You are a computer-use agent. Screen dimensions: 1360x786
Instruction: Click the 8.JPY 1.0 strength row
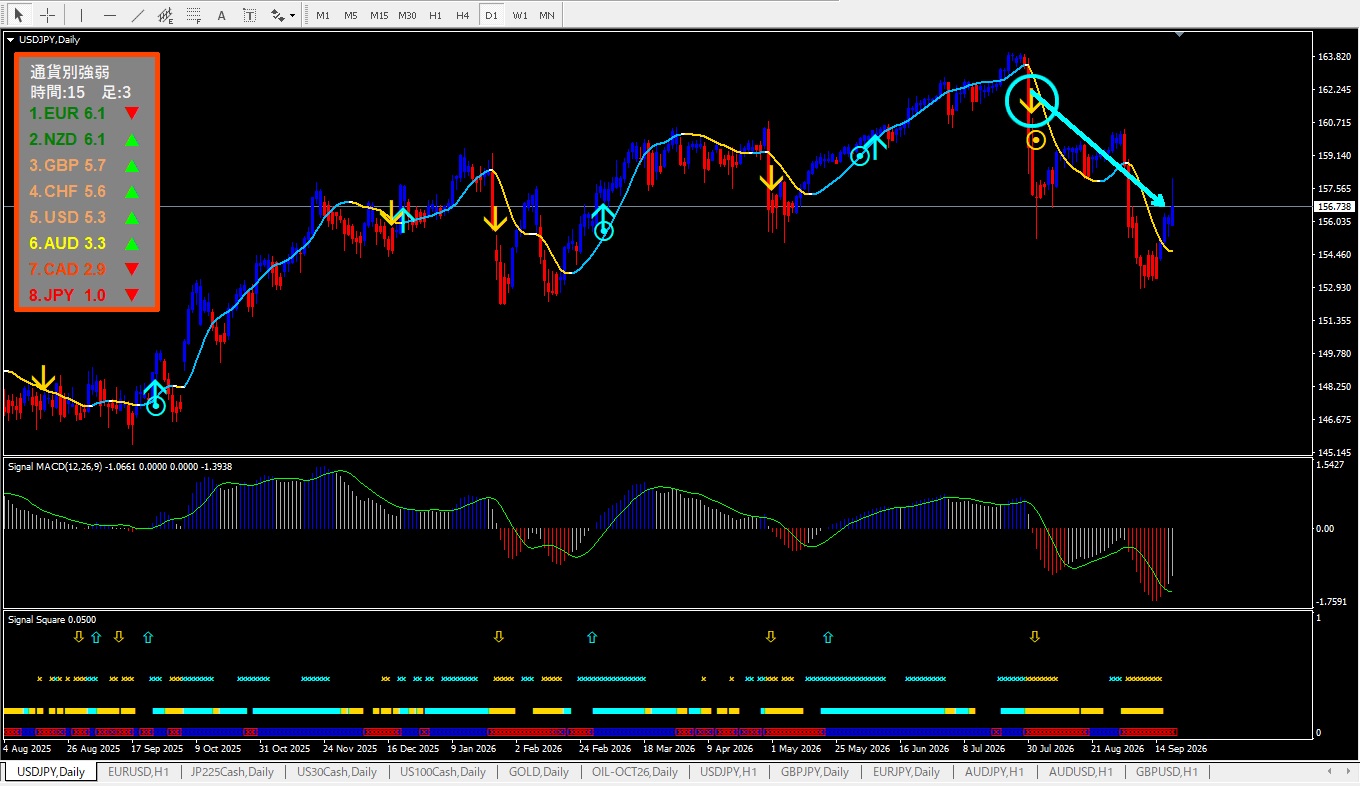(85, 295)
